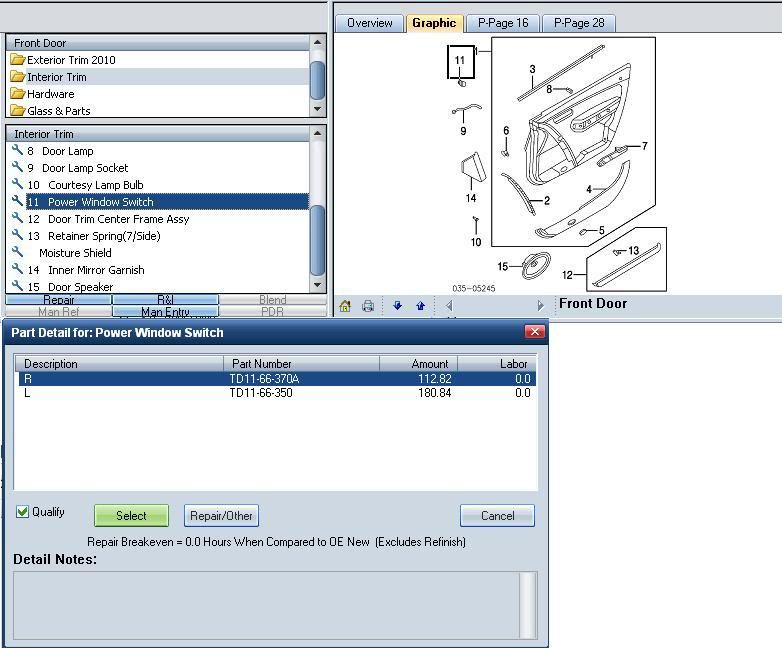The width and height of the screenshot is (782, 648).
Task: Click wrench icon beside Power Window Switch
Action: [17, 201]
